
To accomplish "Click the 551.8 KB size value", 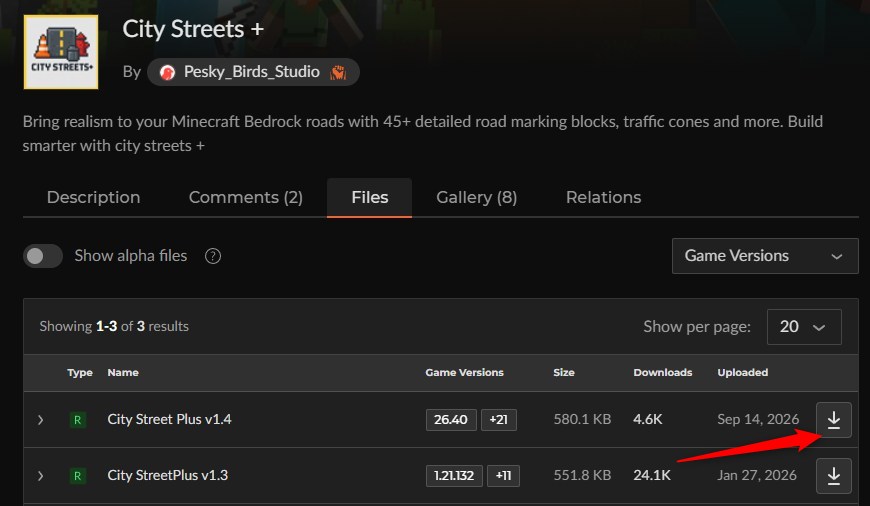I will [582, 475].
